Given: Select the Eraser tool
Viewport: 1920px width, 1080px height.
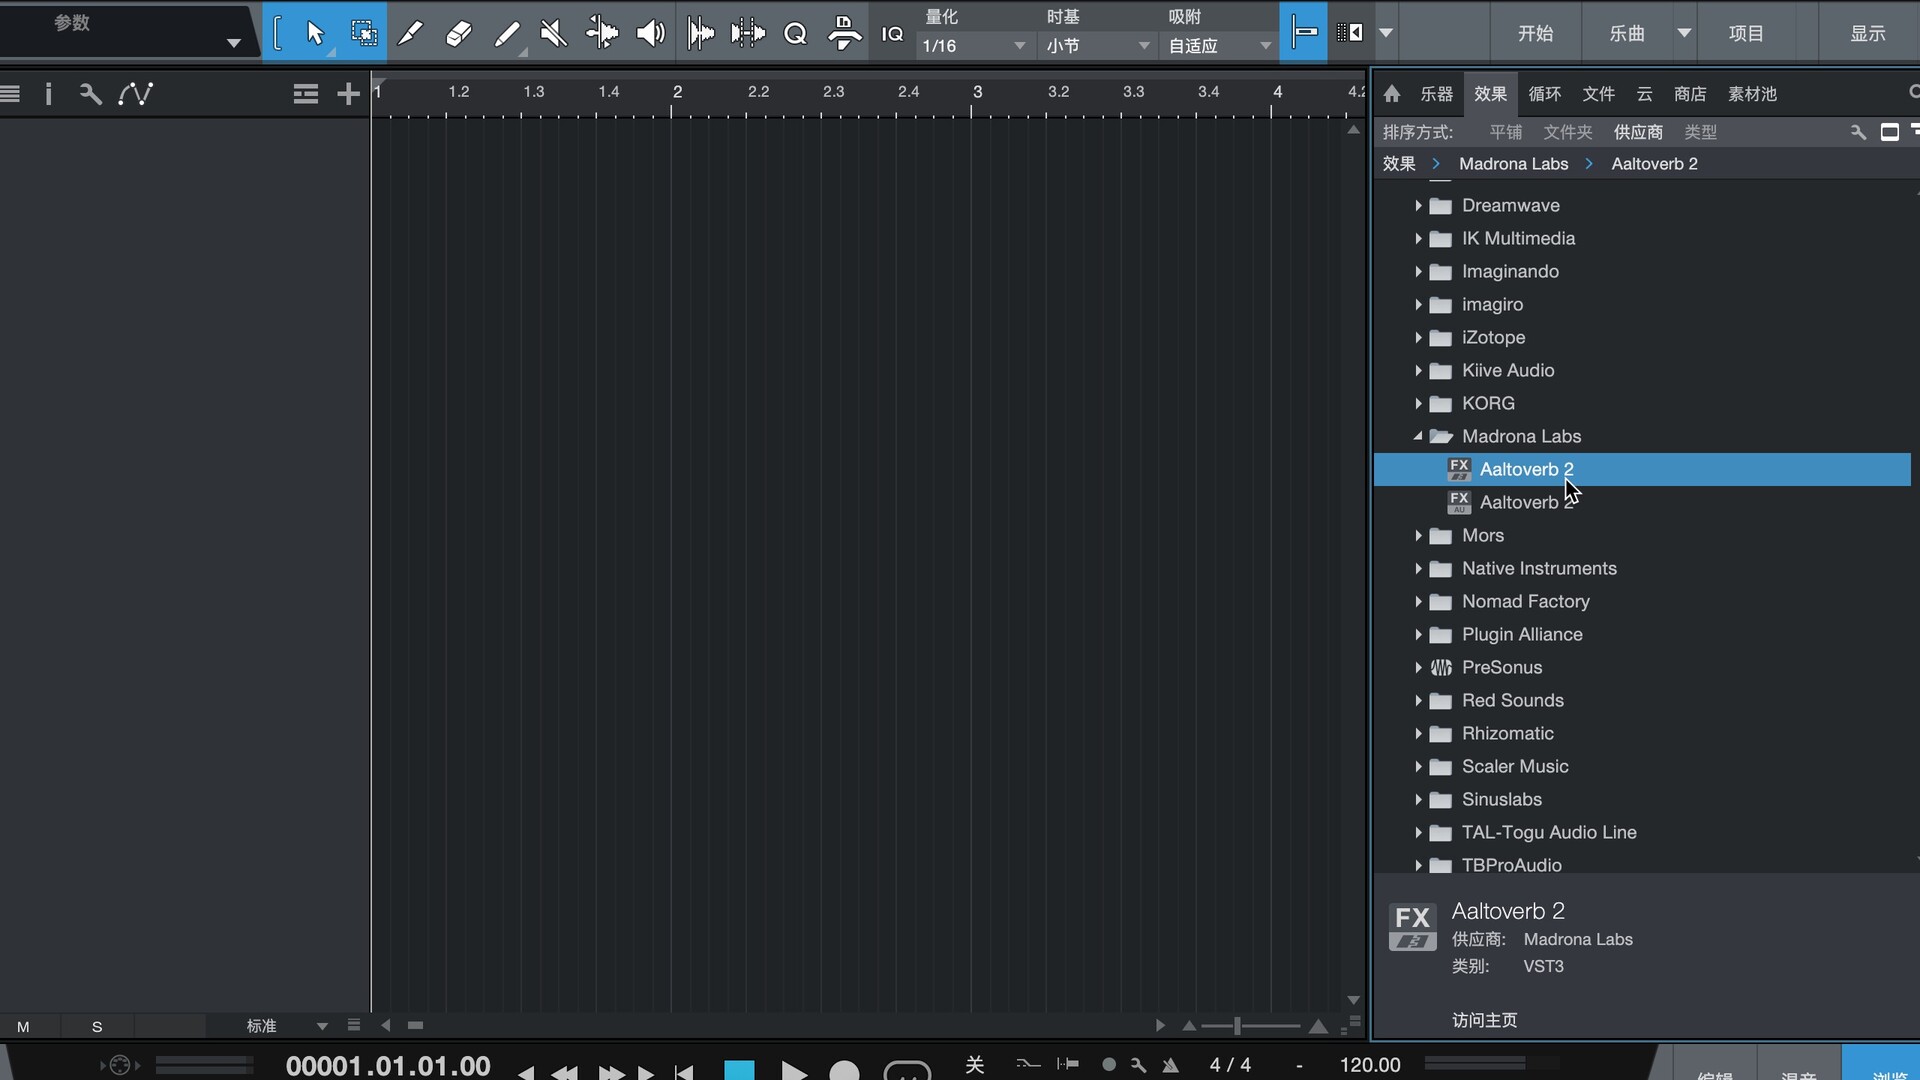Looking at the screenshot, I should point(458,33).
